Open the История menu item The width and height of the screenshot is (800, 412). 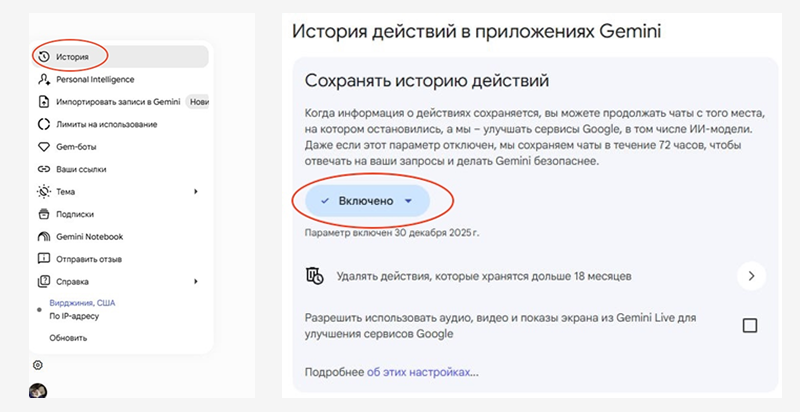(x=121, y=57)
